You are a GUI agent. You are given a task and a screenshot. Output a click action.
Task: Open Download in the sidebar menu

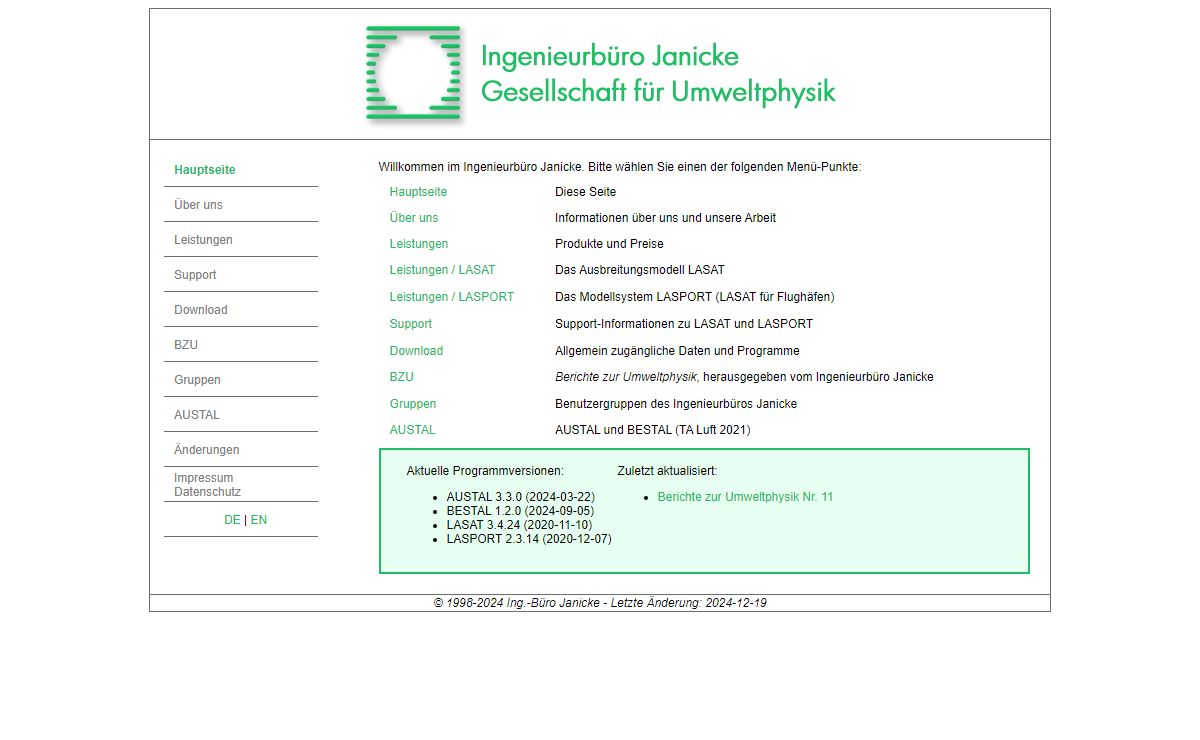(201, 310)
